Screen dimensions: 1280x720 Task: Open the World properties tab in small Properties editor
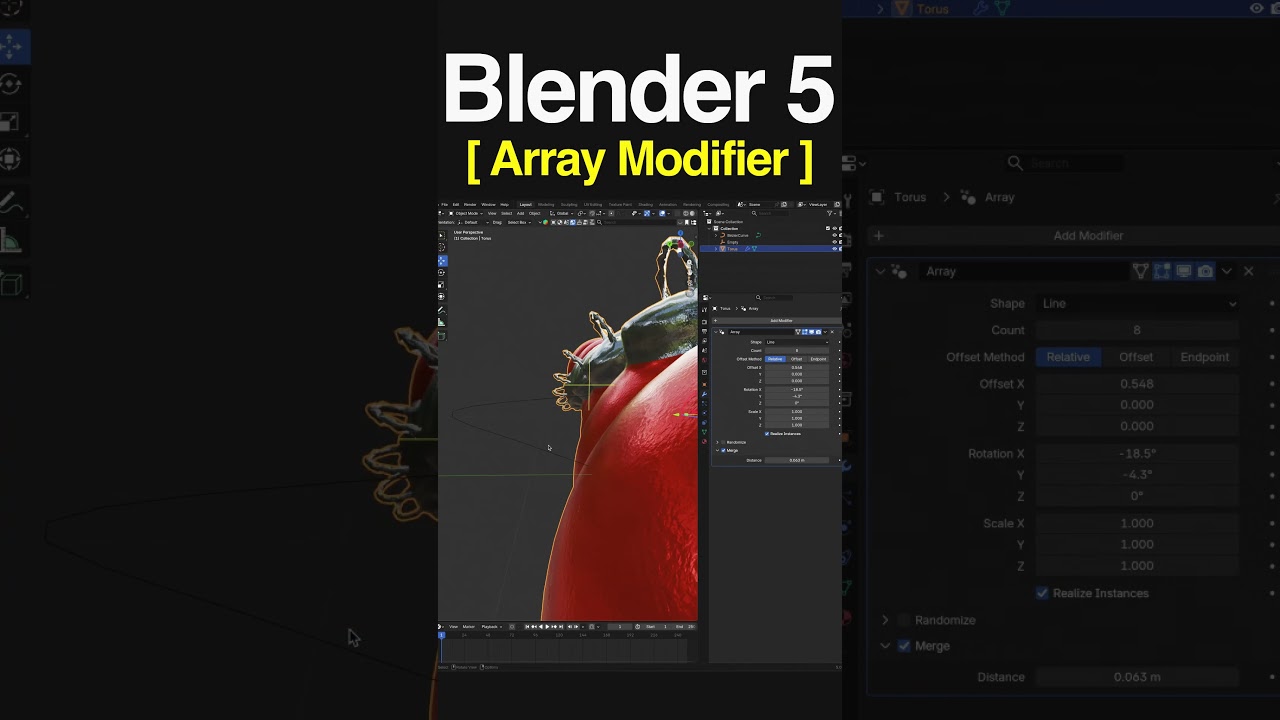[x=704, y=360]
